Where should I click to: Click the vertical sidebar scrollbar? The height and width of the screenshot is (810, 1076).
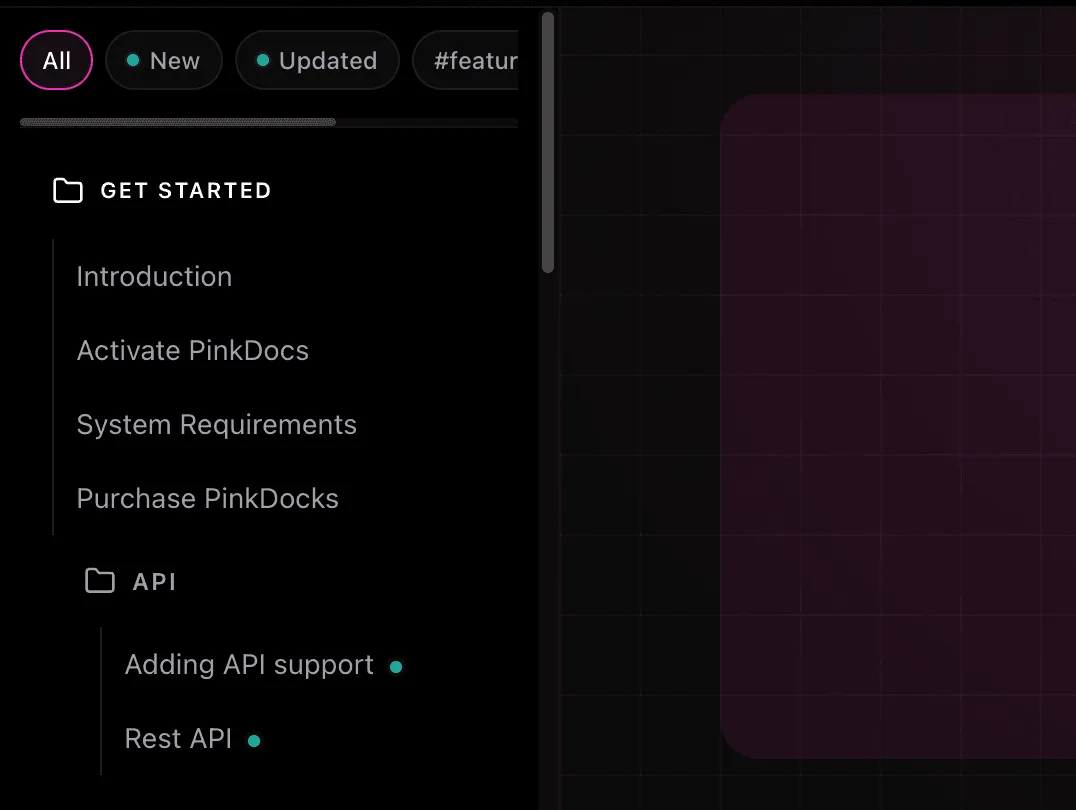[x=547, y=140]
